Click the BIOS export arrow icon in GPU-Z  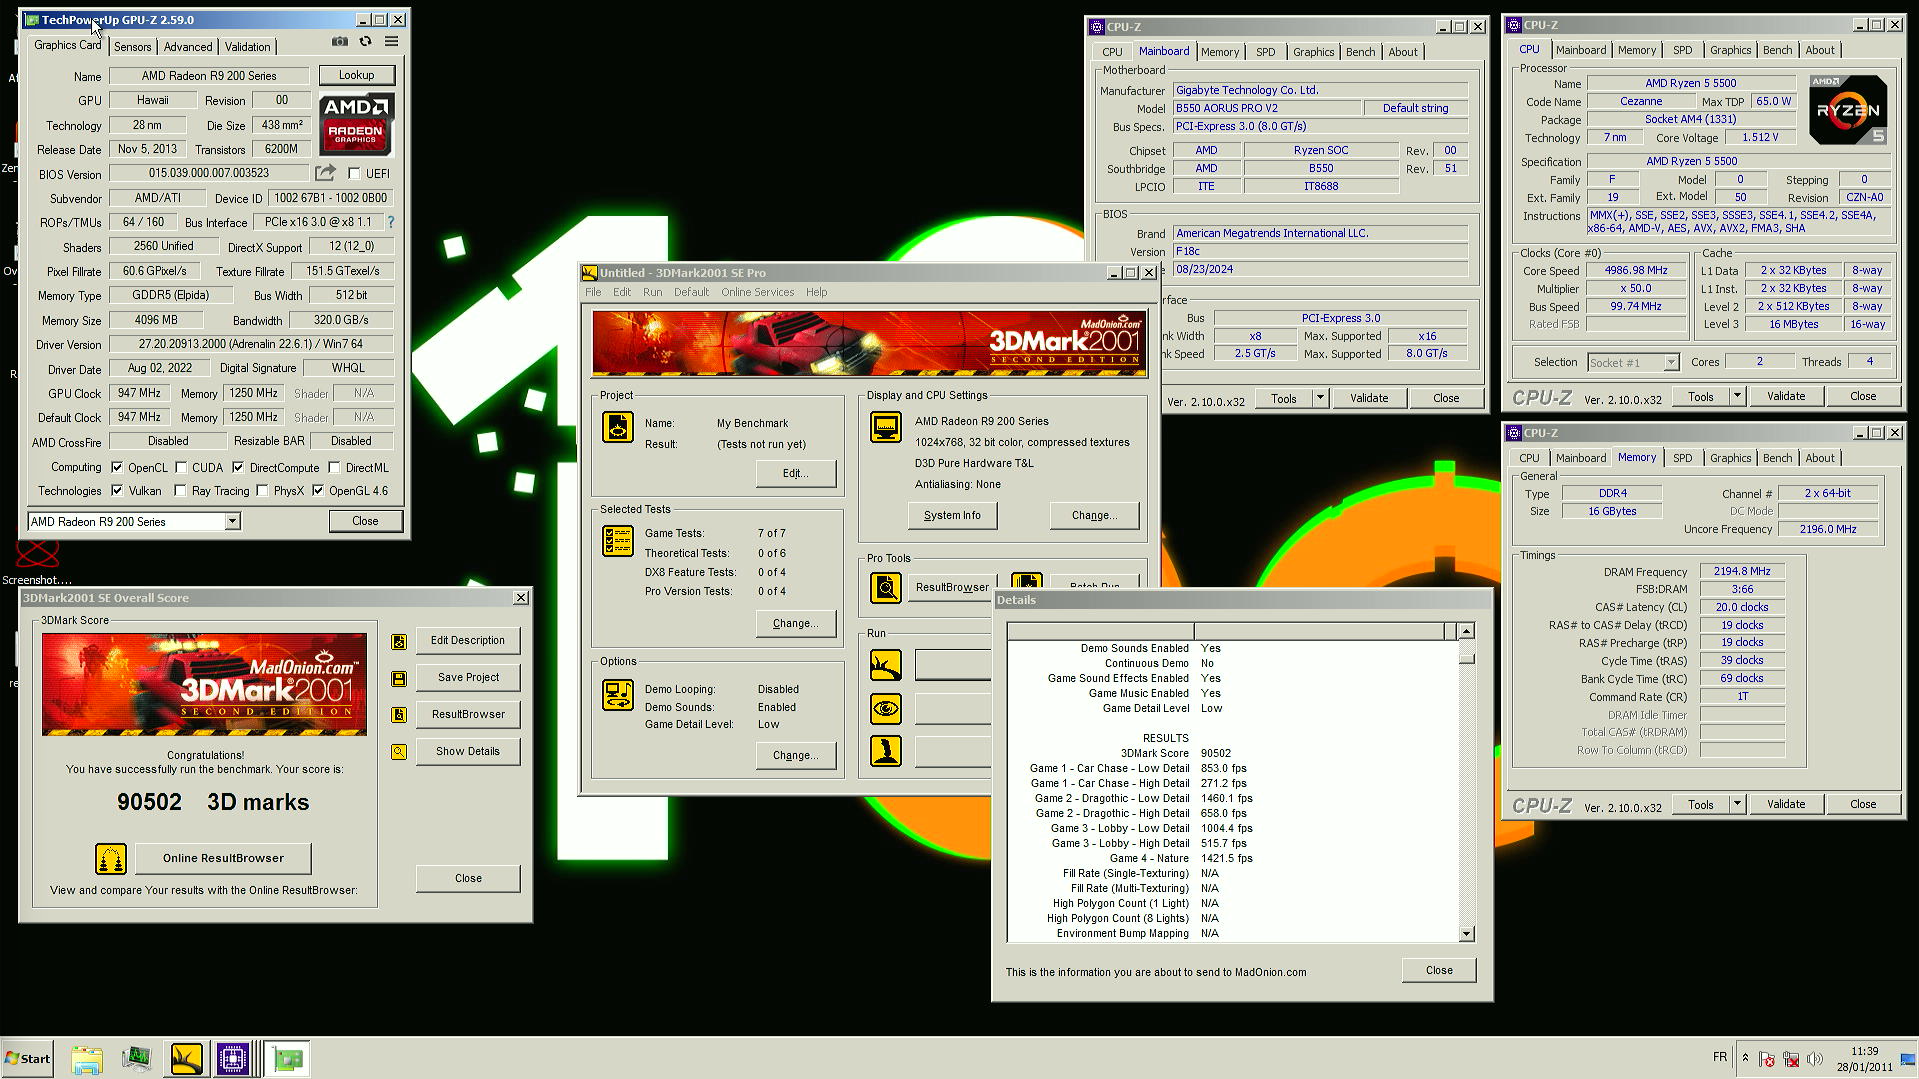pos(326,173)
